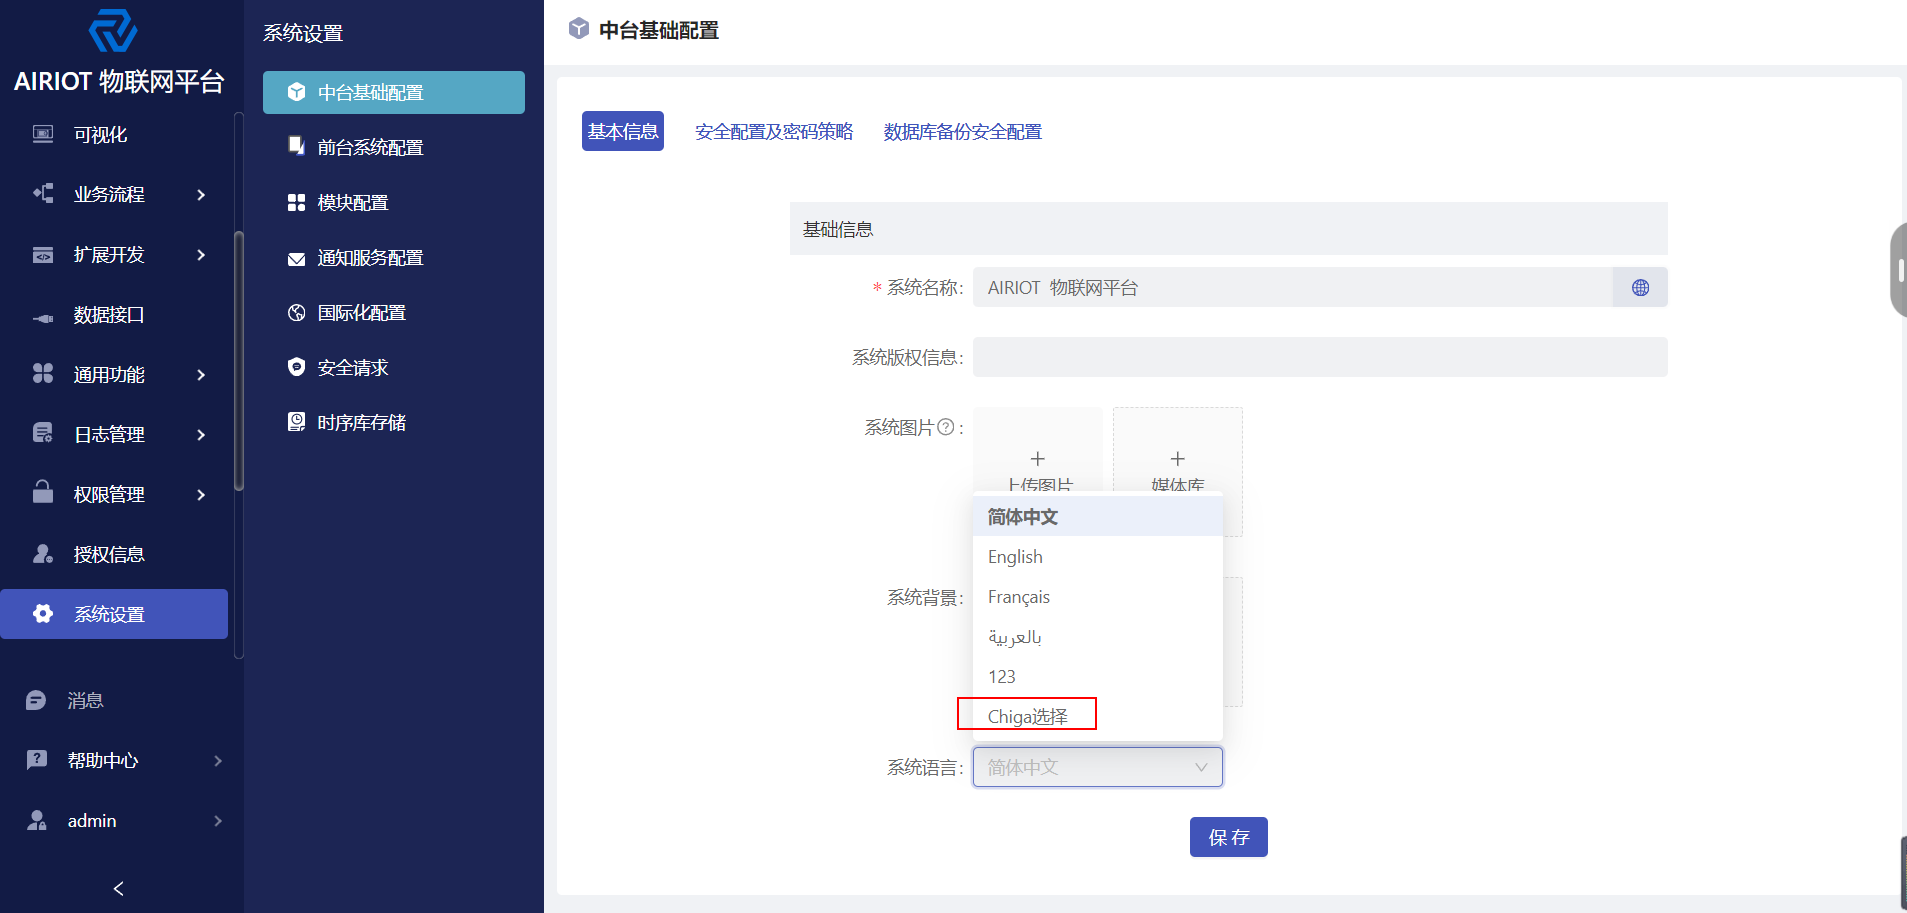
Task: Select Chiga选择 language option
Action: click(x=1097, y=716)
